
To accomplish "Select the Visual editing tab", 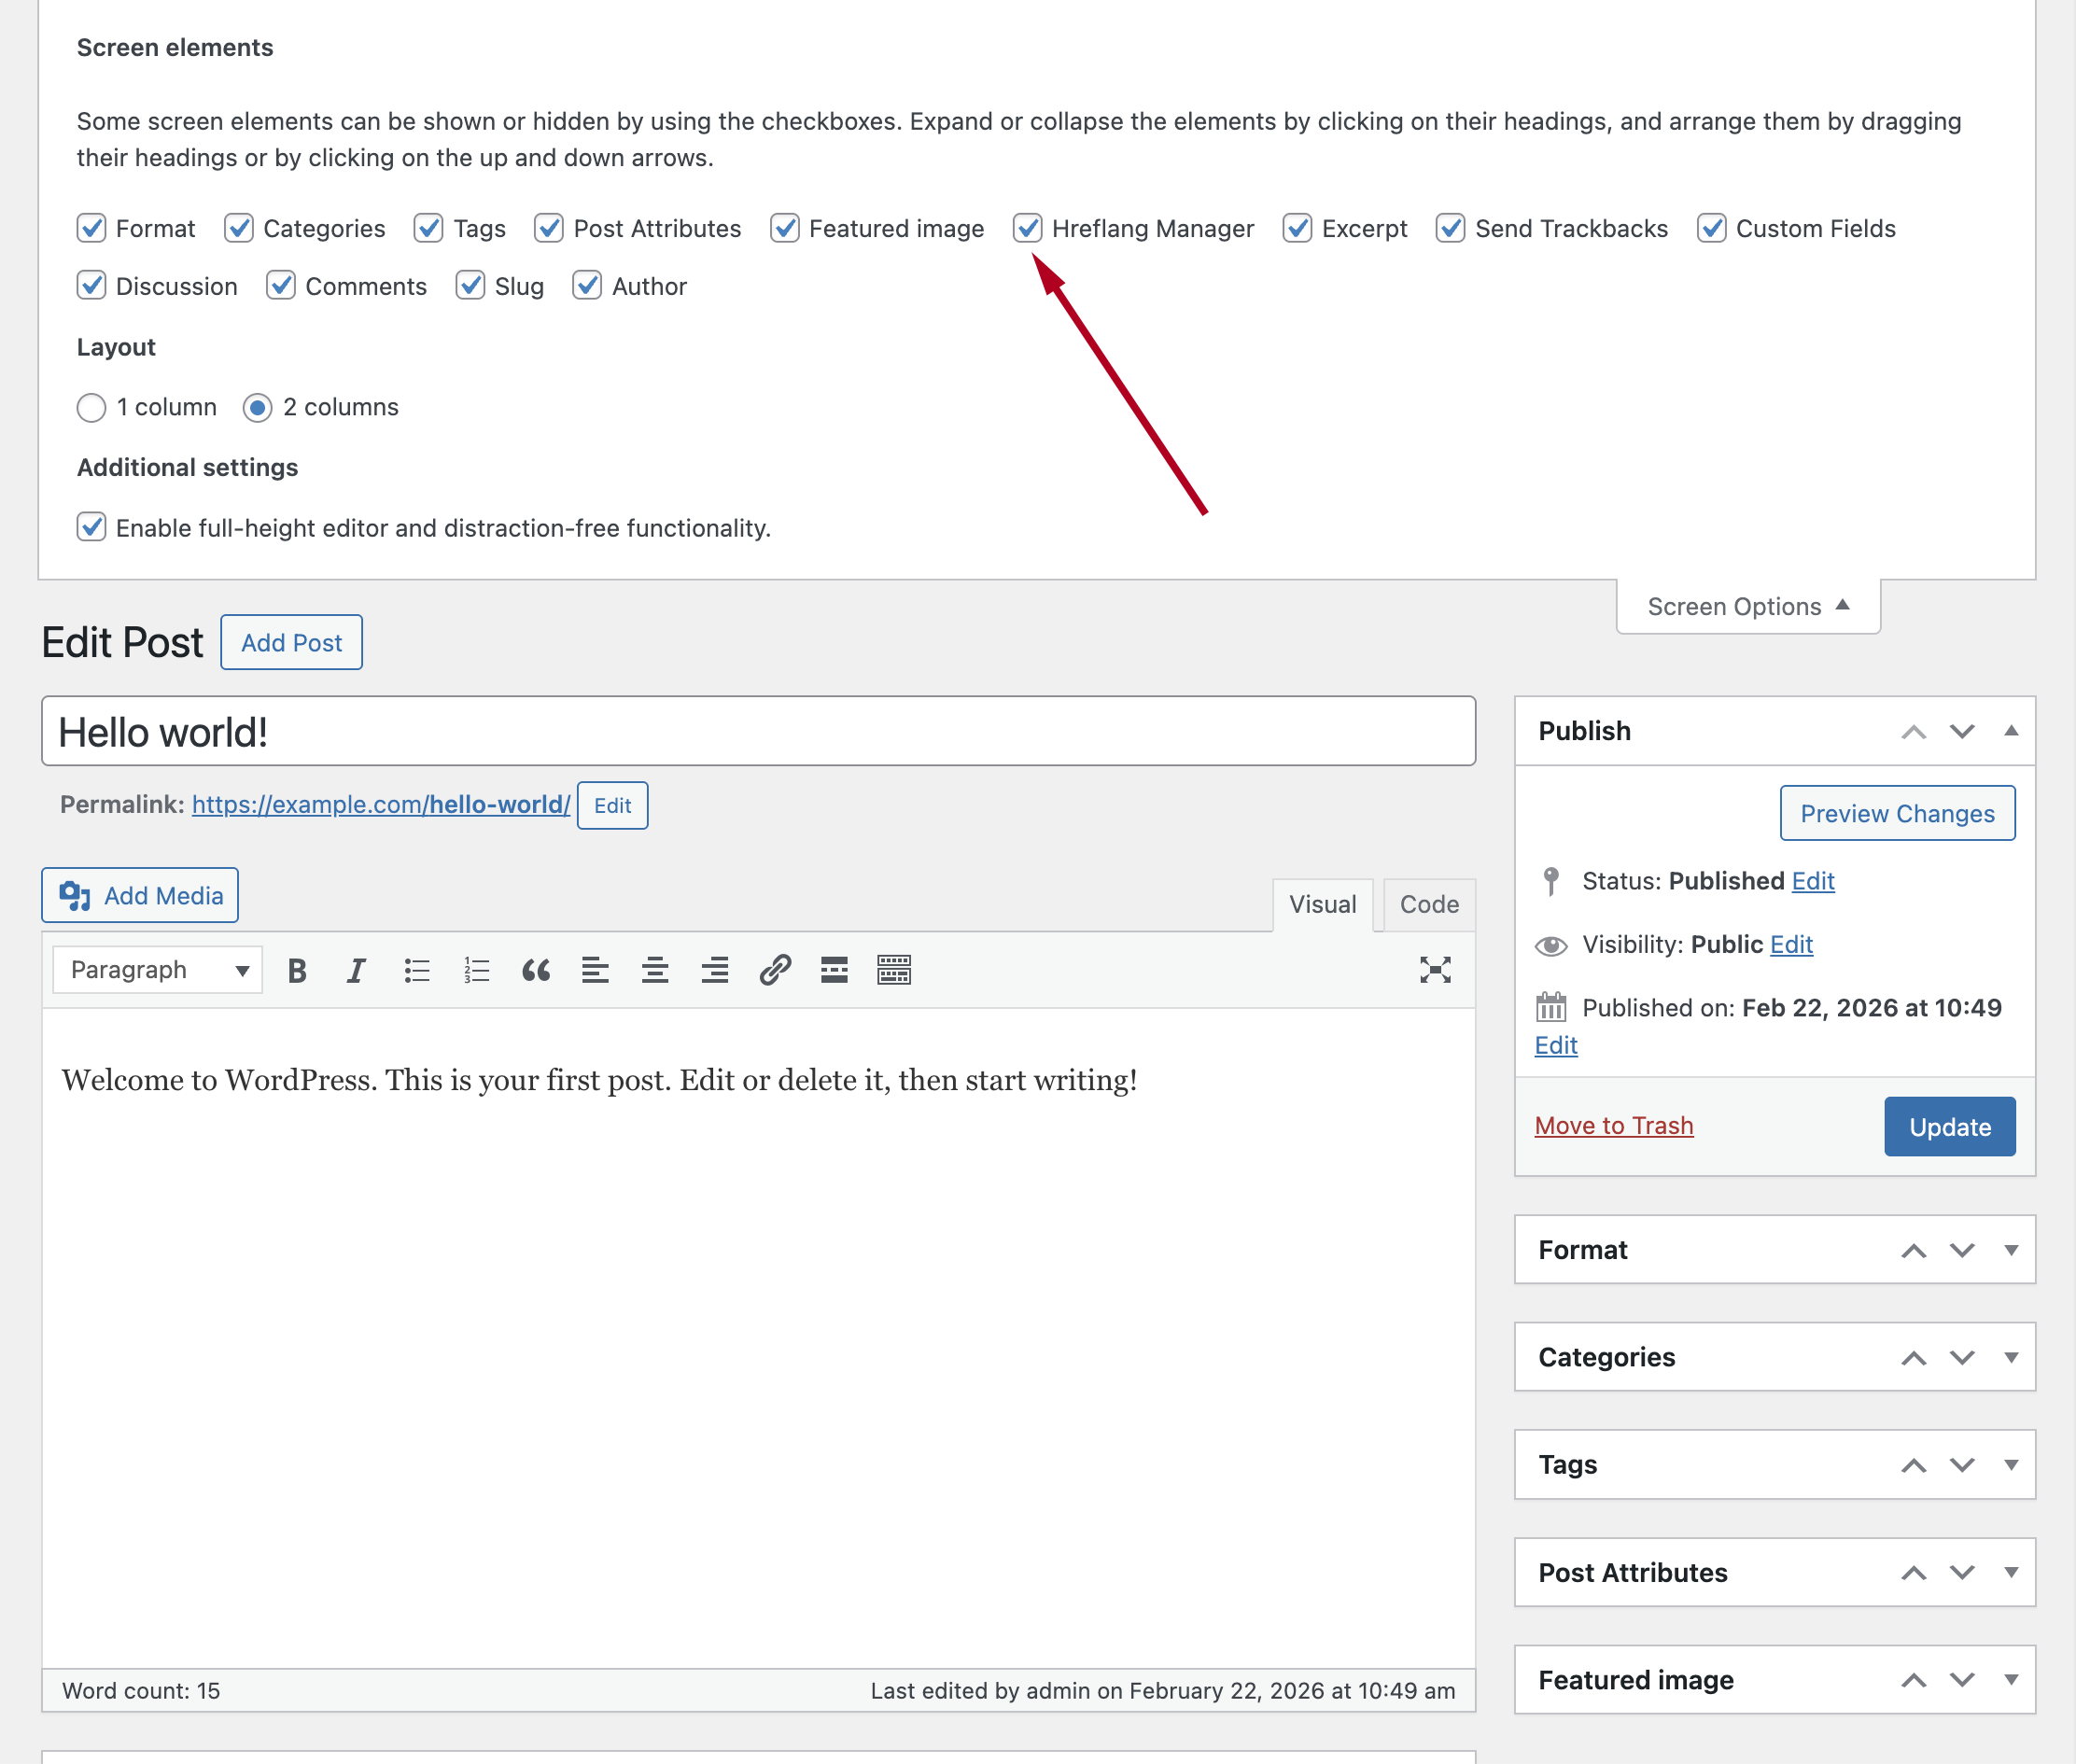I will tap(1322, 904).
